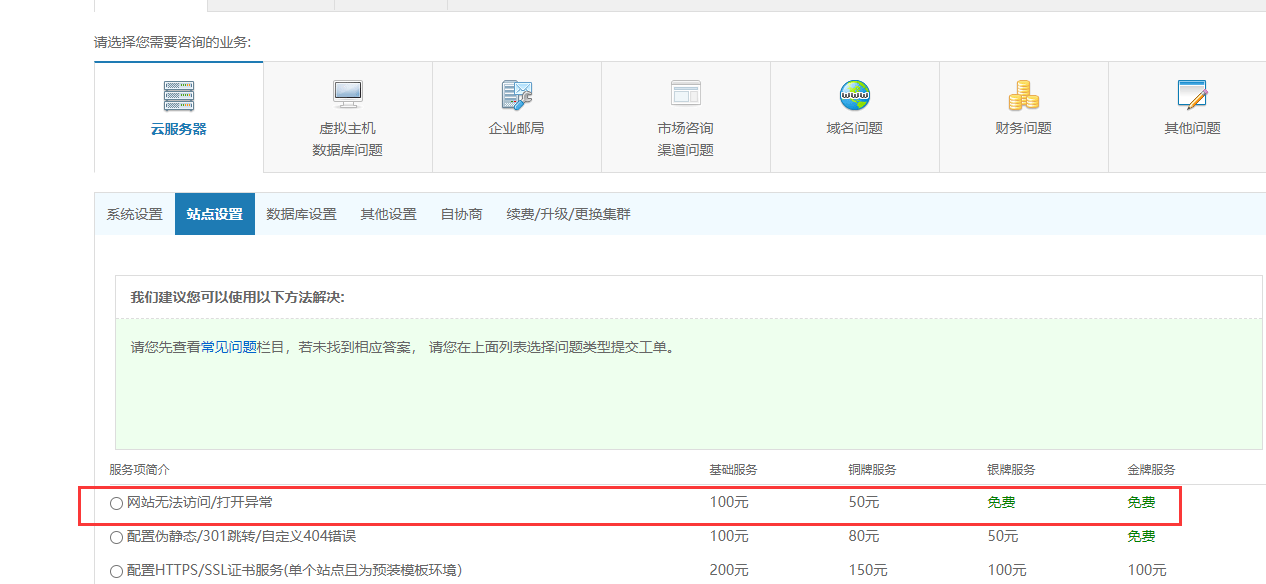
Task: Go to 续费/升级/更换集群 tab
Action: [568, 215]
